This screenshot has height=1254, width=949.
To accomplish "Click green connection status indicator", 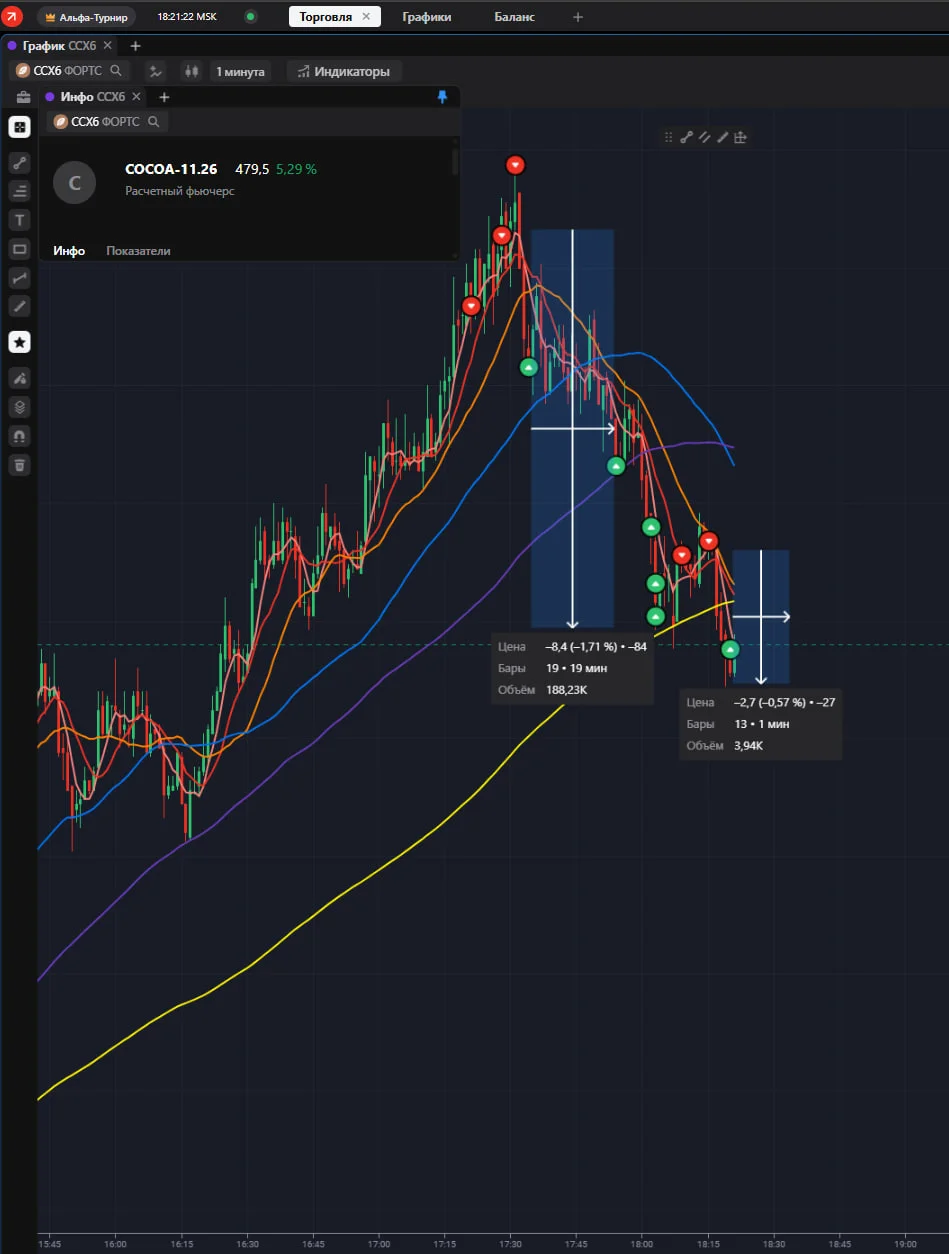I will point(250,17).
